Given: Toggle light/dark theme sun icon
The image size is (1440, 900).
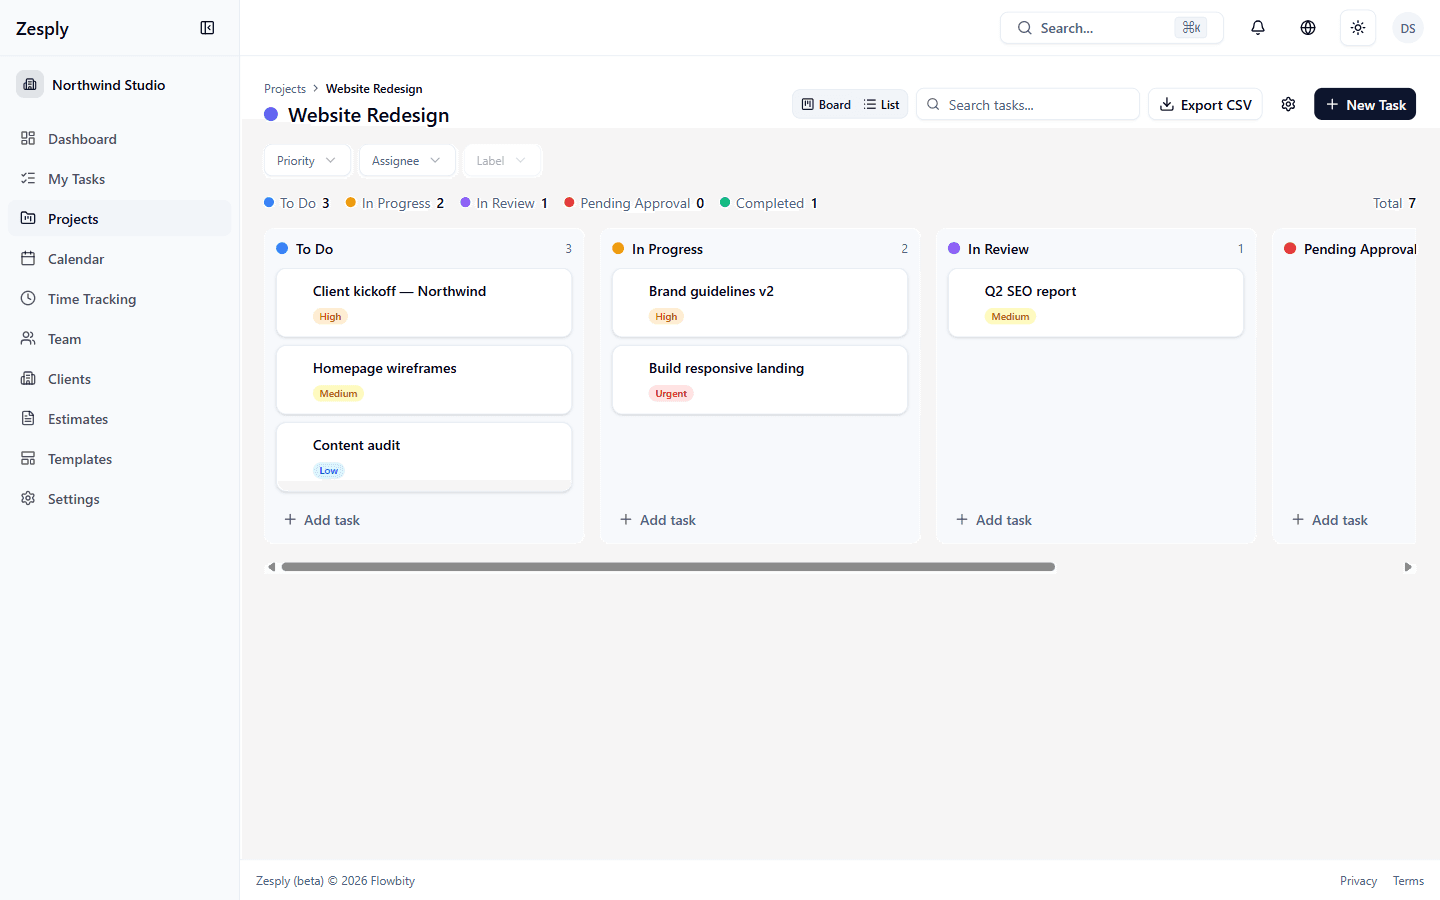Looking at the screenshot, I should point(1358,28).
